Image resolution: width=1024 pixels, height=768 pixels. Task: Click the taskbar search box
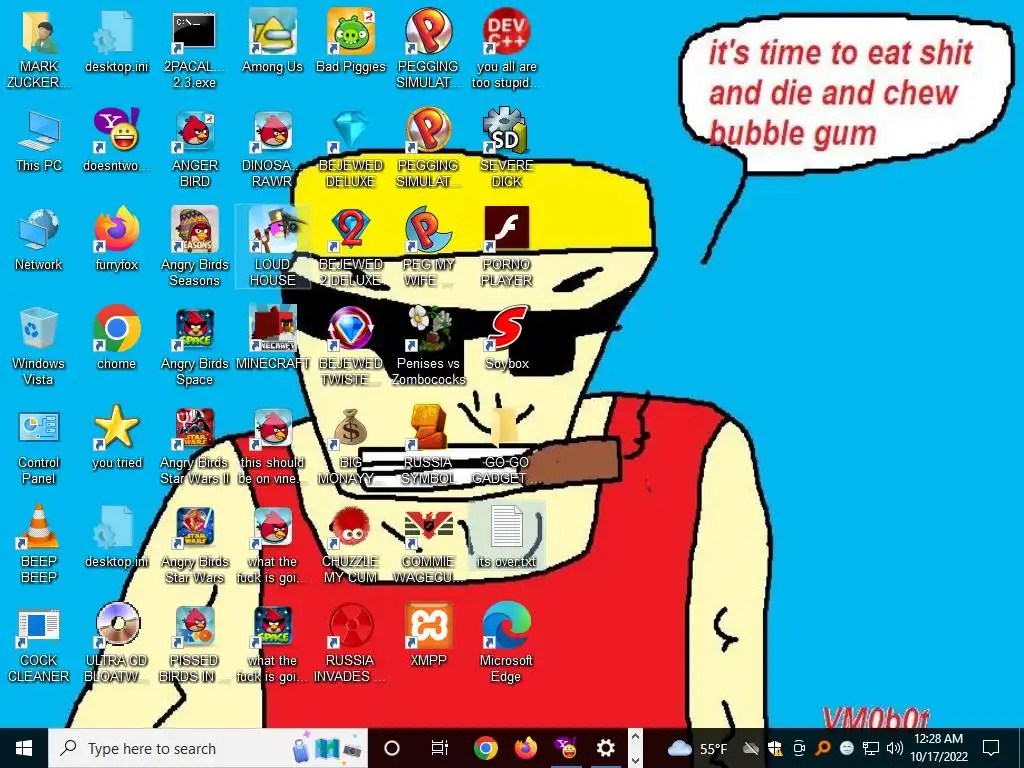[x=208, y=748]
